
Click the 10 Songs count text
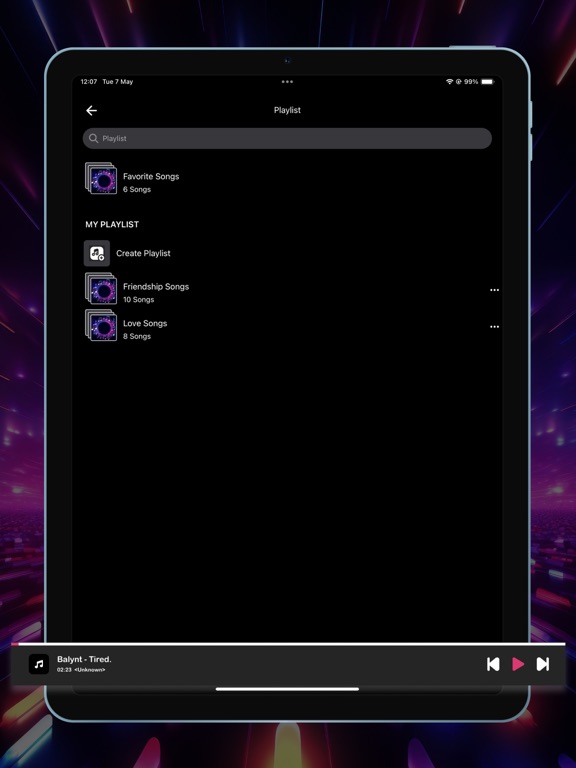[139, 300]
